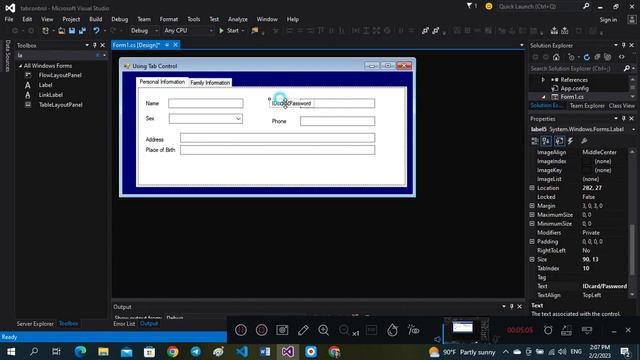Switch to the Team Explorer tab
Image resolution: width=640 pixels, height=360 pixels.
[x=587, y=106]
